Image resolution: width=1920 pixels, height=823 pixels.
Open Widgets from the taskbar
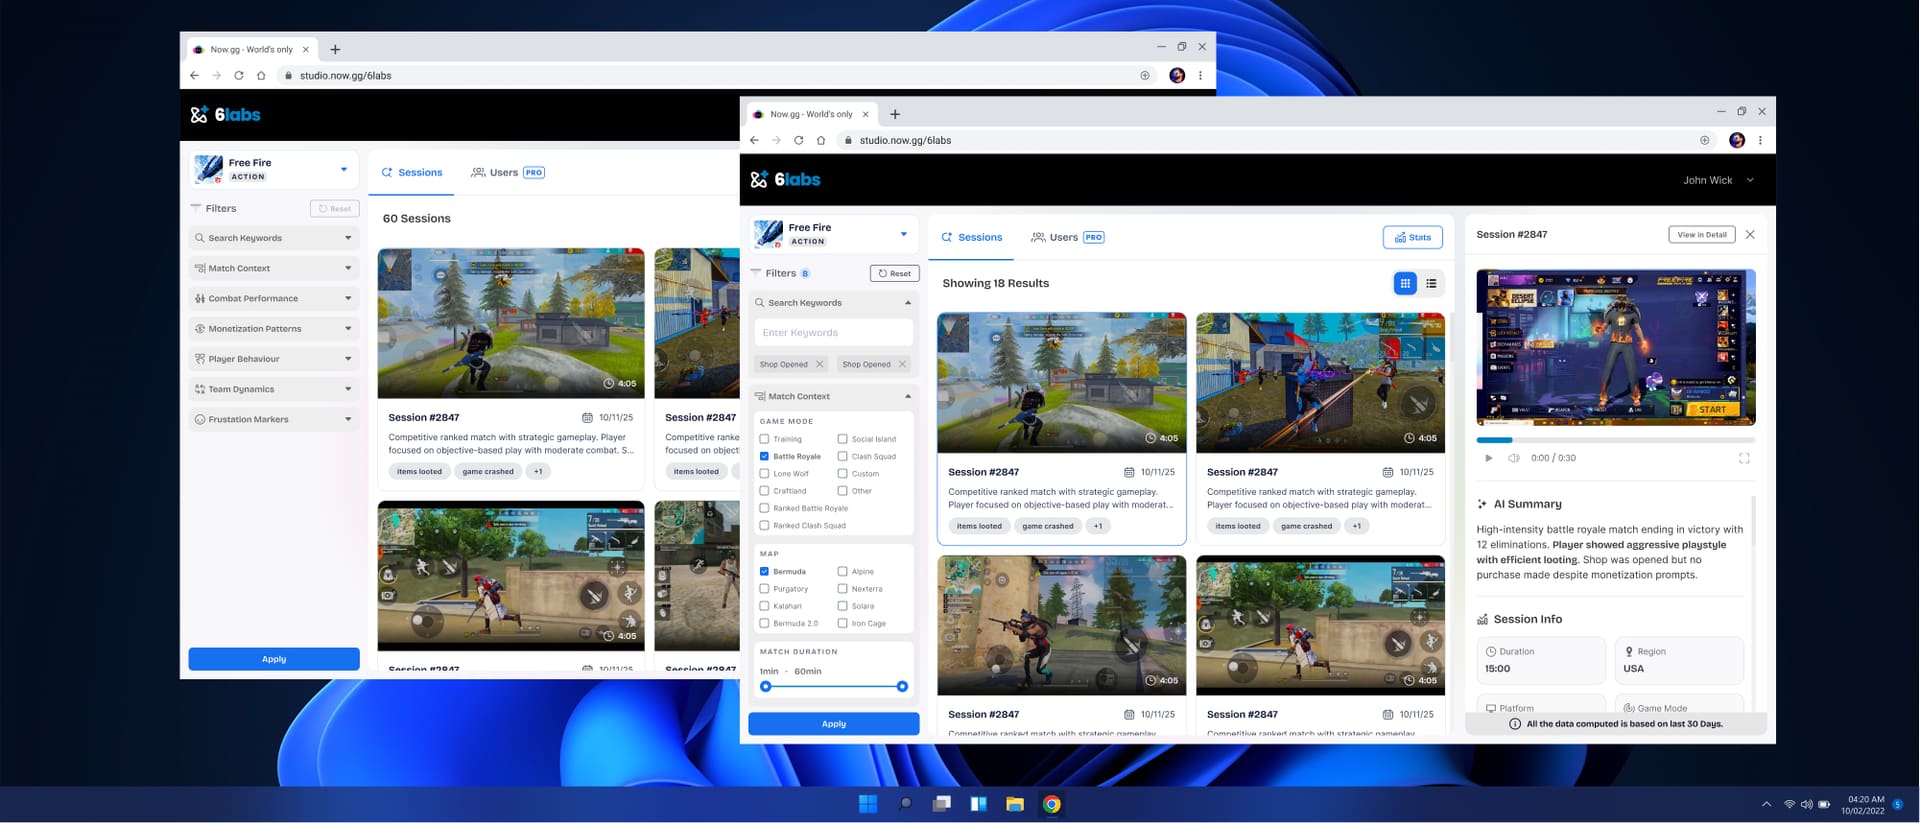click(x=978, y=804)
